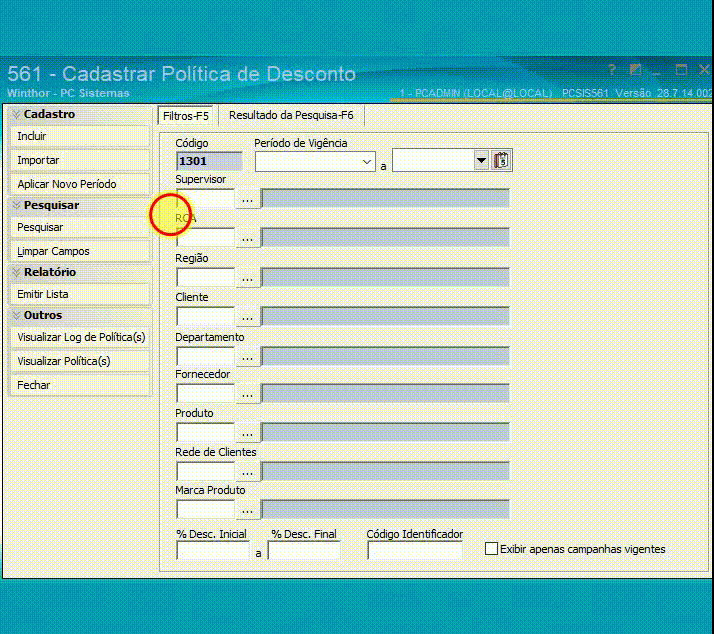Focus the Rede de Clientes code field

click(x=205, y=472)
